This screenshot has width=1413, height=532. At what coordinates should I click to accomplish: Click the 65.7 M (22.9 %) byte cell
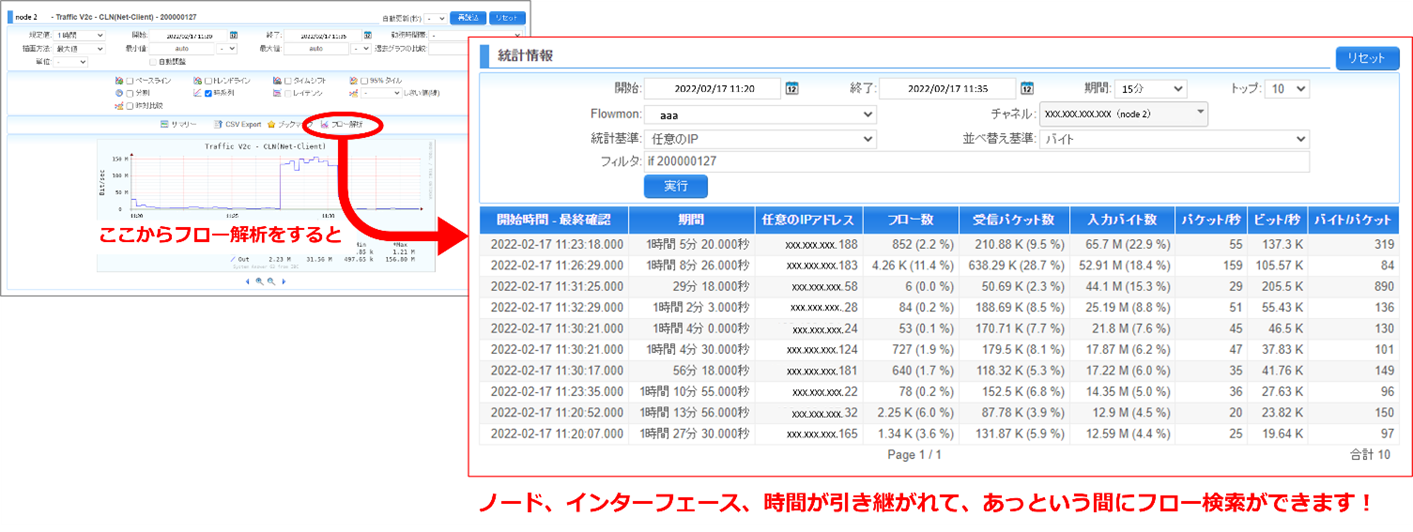(1121, 244)
